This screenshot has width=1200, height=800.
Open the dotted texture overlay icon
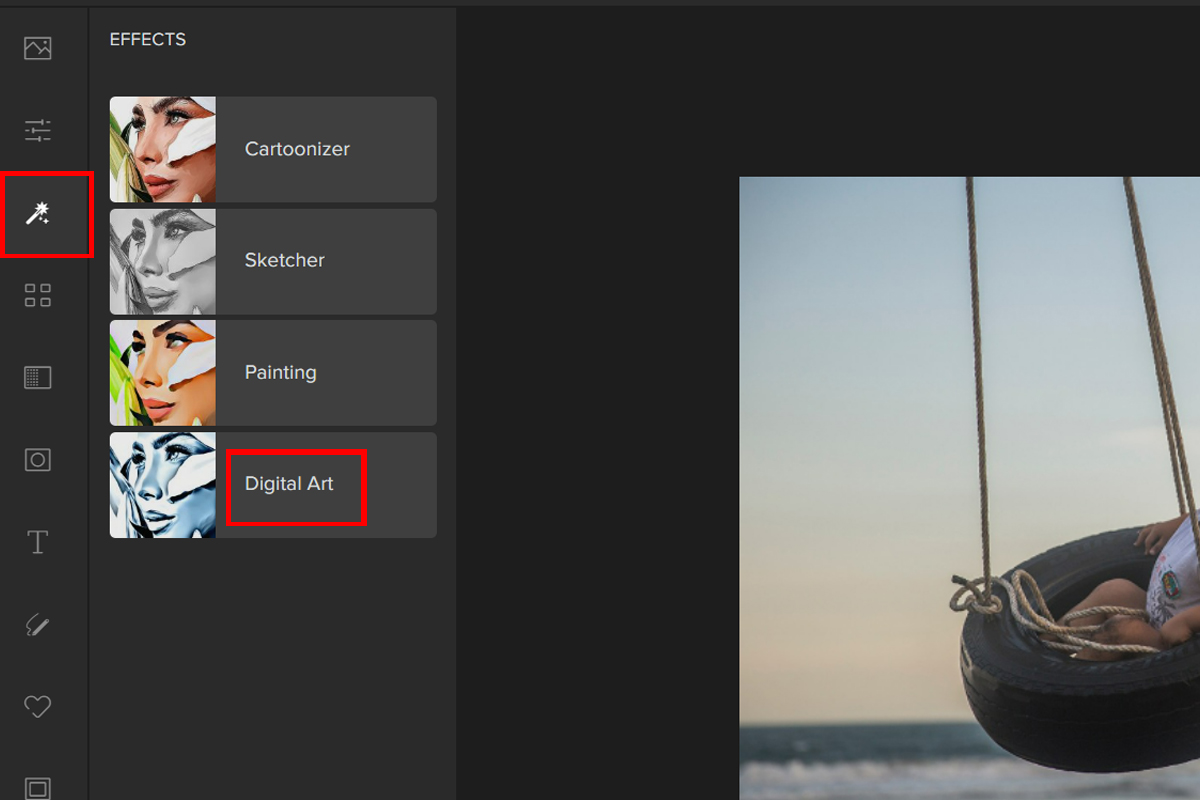[38, 377]
